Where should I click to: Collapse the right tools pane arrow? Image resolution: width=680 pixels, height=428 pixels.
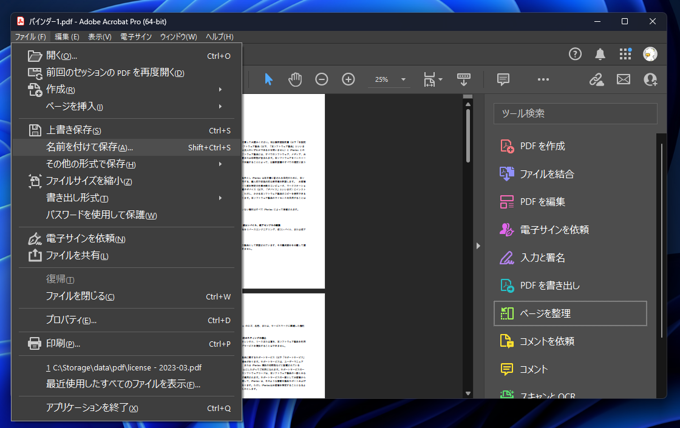pos(478,245)
